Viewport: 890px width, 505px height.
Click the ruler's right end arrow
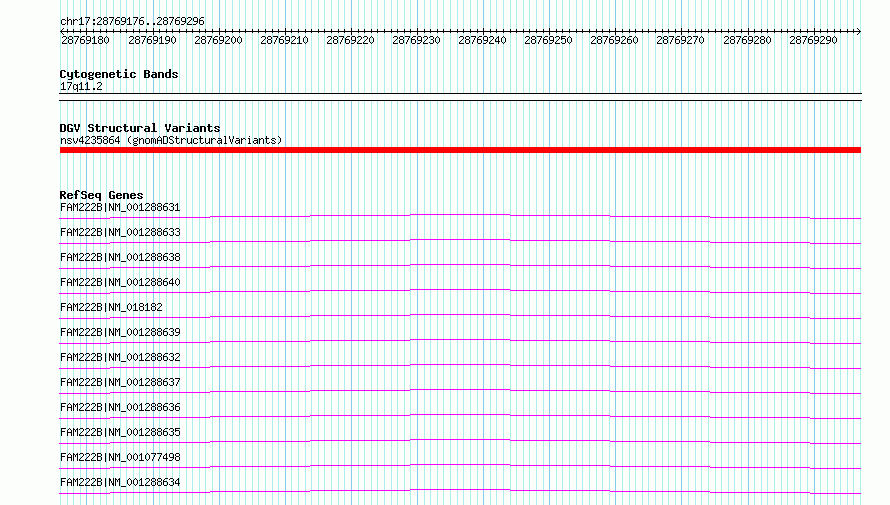pos(859,31)
